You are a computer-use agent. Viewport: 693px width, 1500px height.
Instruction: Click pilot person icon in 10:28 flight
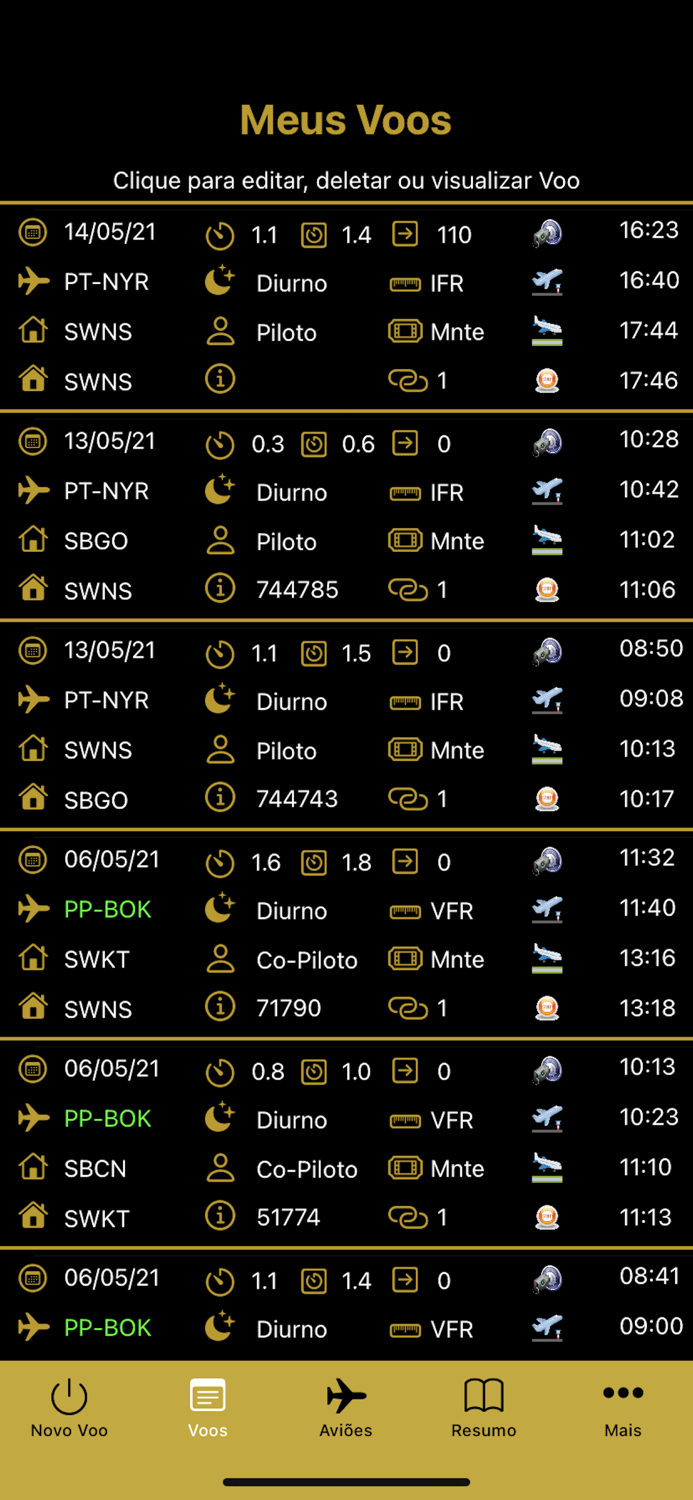pos(220,541)
